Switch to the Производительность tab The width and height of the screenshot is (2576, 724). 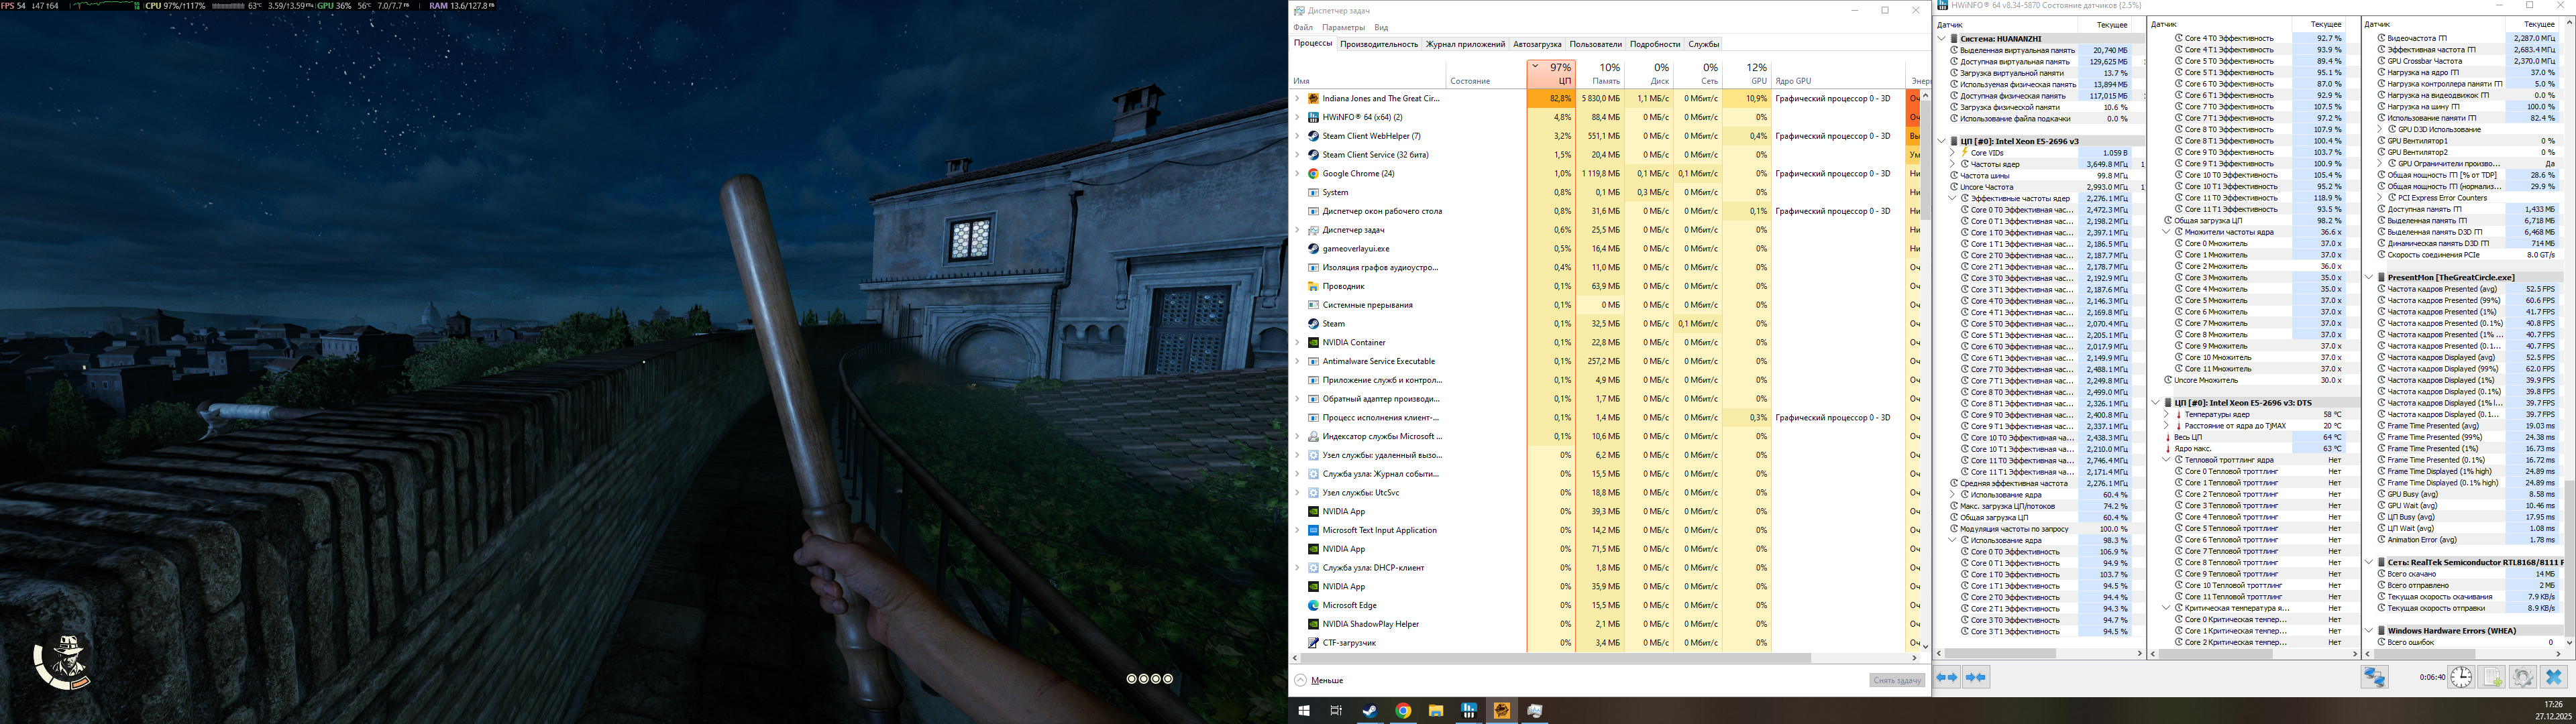[1379, 44]
